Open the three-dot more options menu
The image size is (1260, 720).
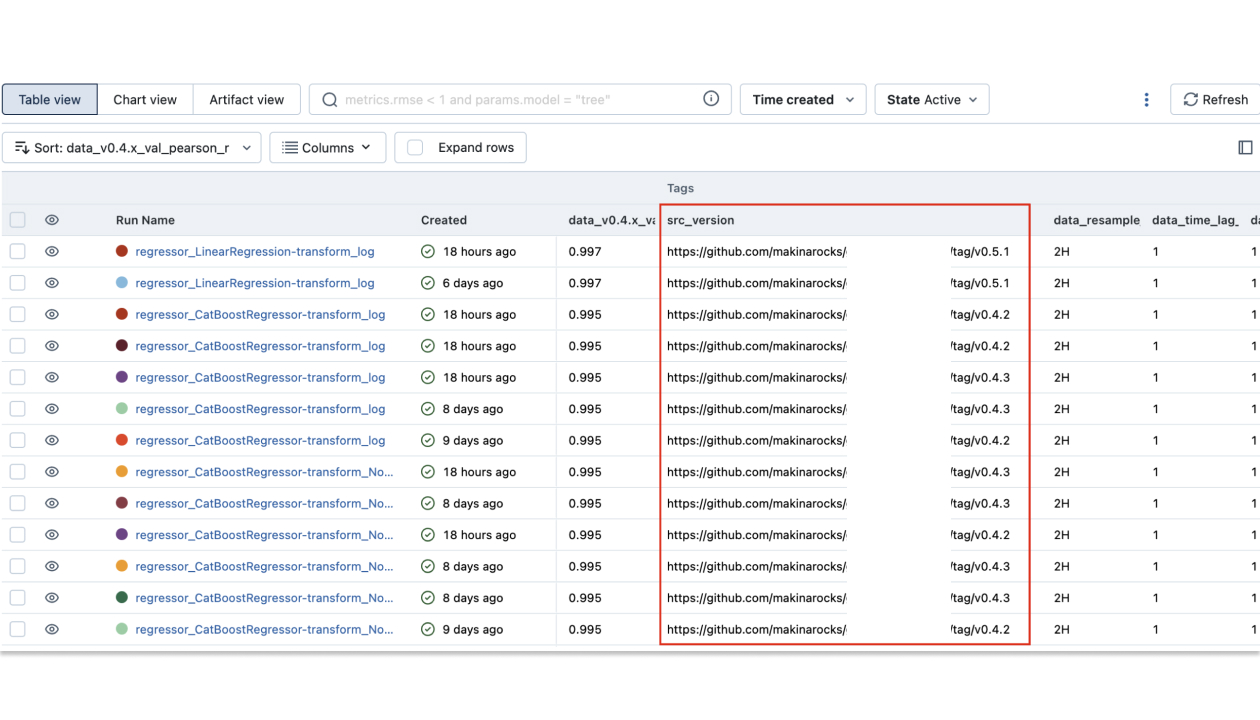point(1146,100)
